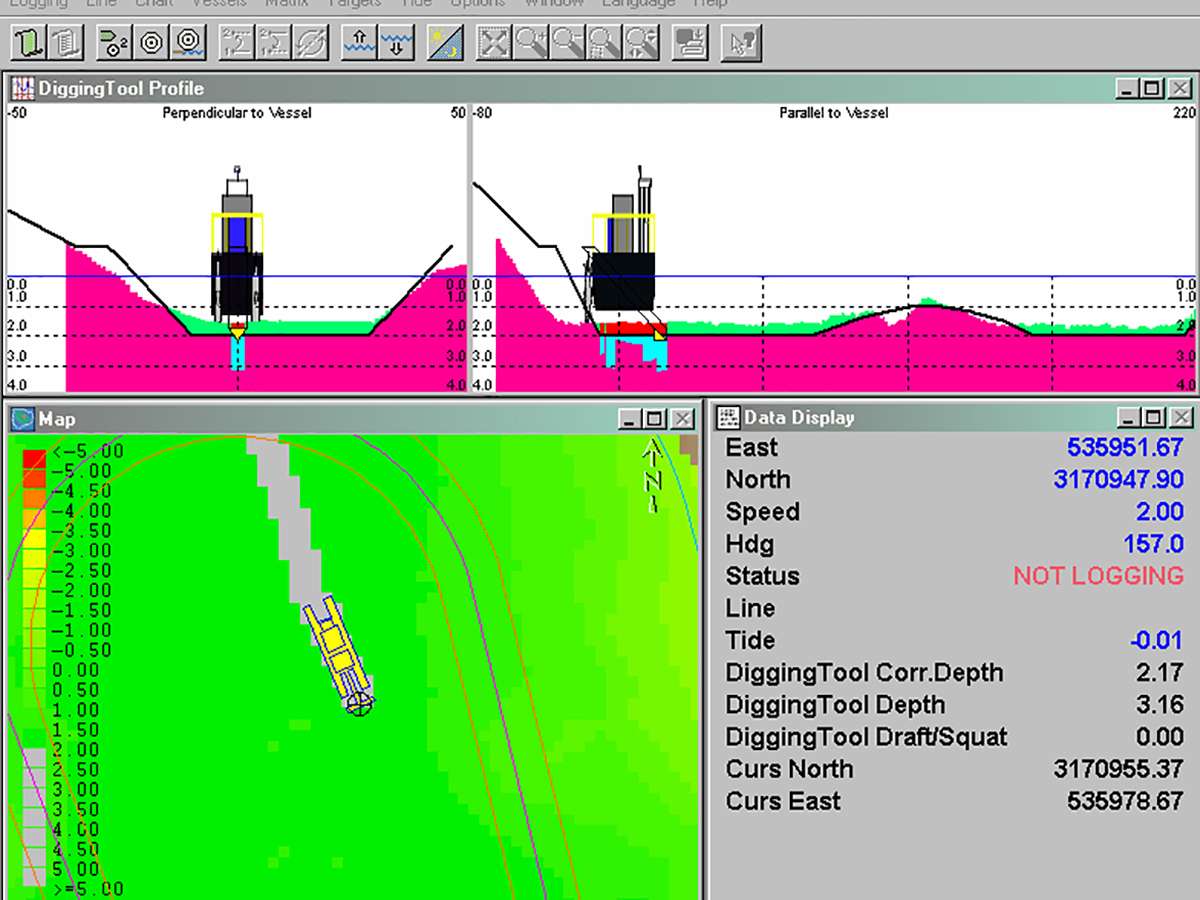Click the DiggingTool Corr.Depth value 2.17
Image resolution: width=1200 pixels, height=900 pixels.
[1160, 672]
